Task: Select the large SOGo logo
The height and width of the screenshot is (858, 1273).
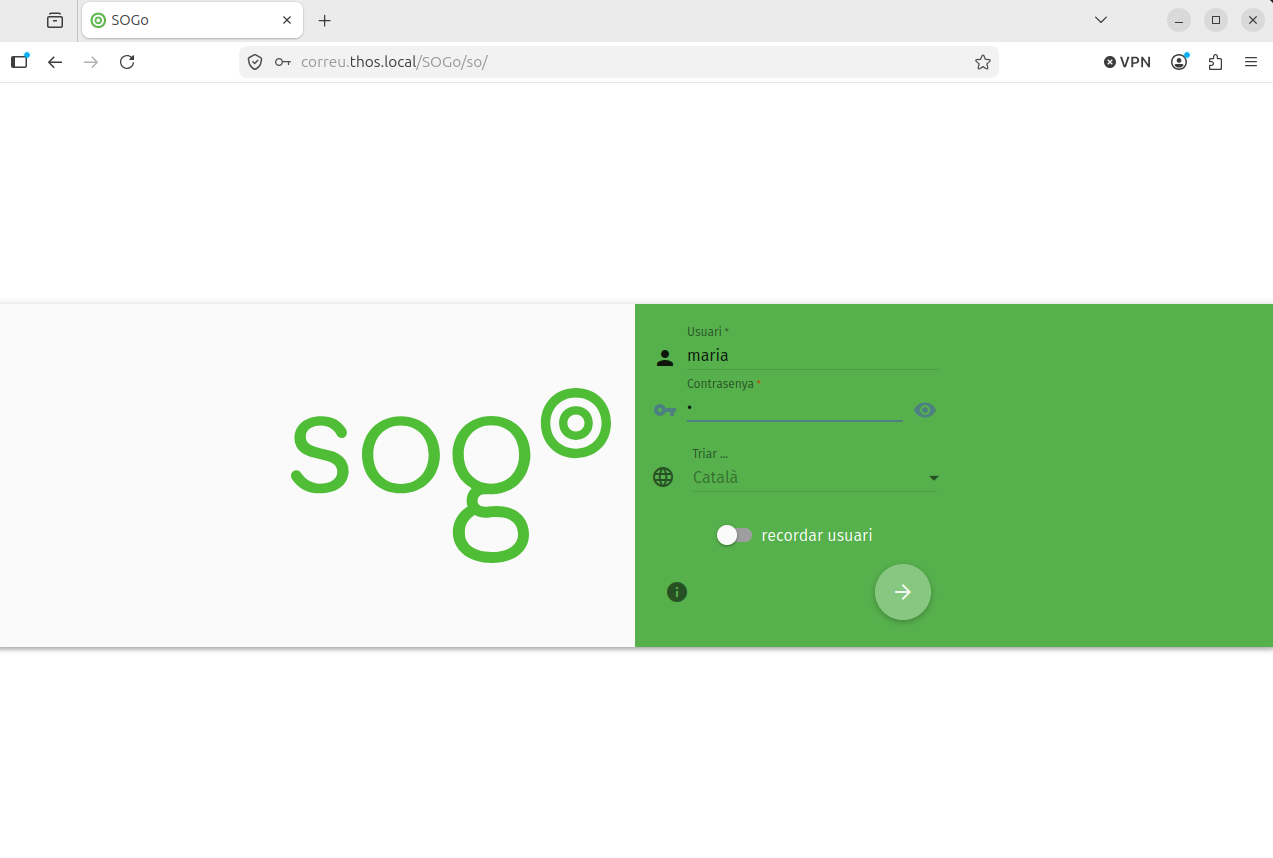Action: click(450, 475)
